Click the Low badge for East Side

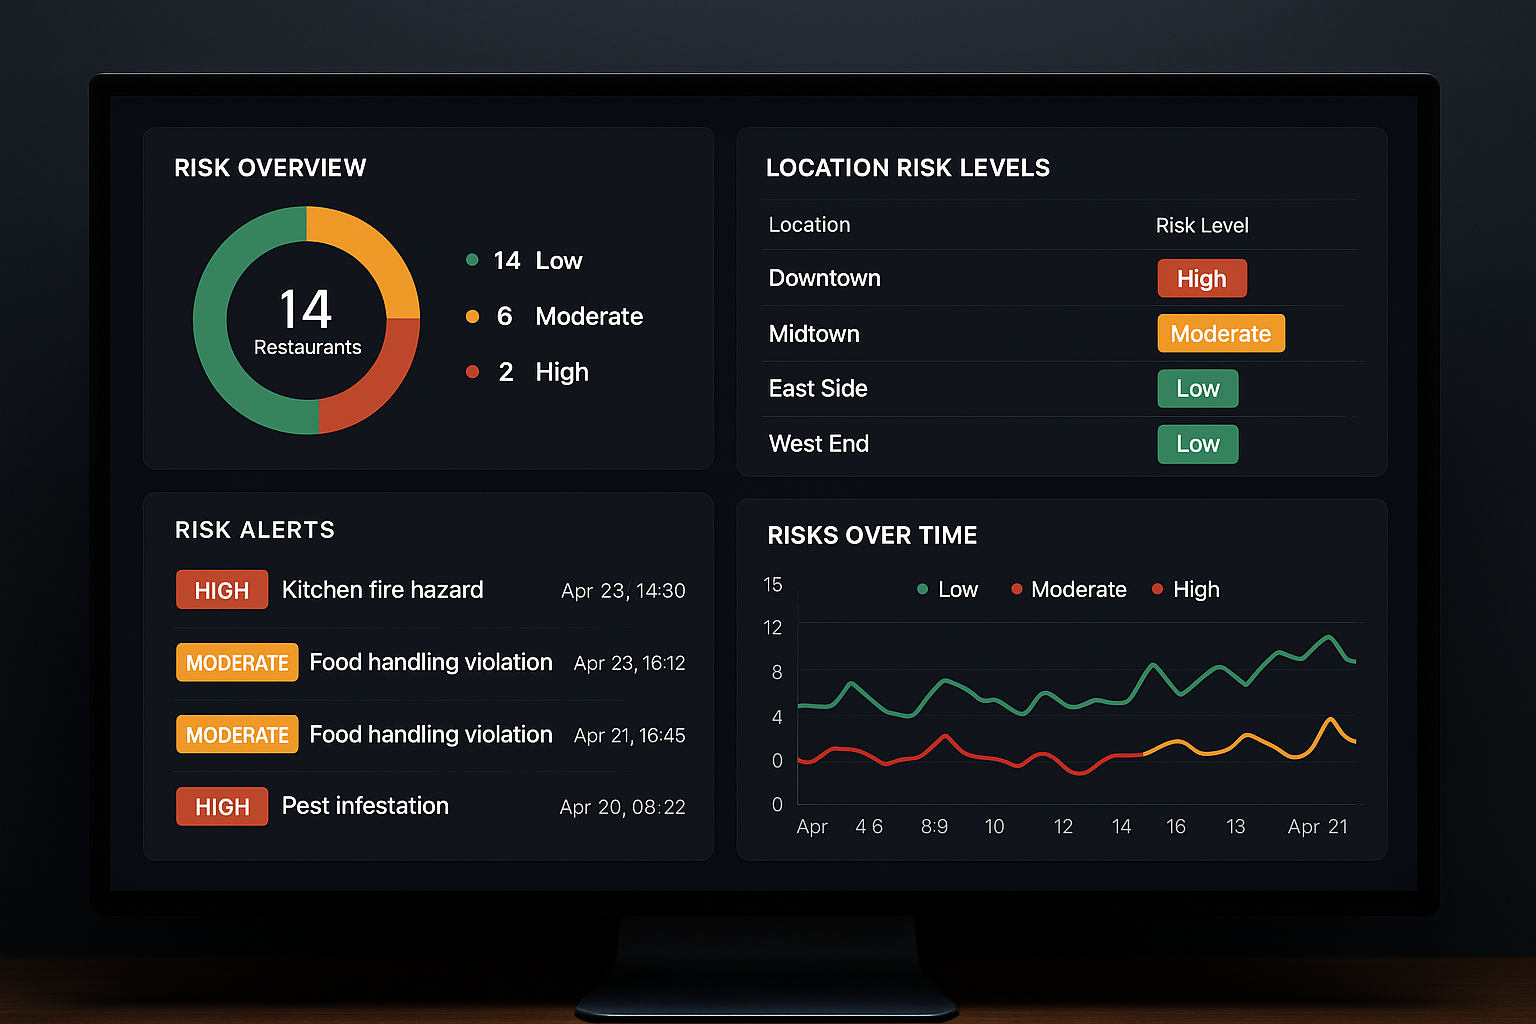(x=1197, y=389)
